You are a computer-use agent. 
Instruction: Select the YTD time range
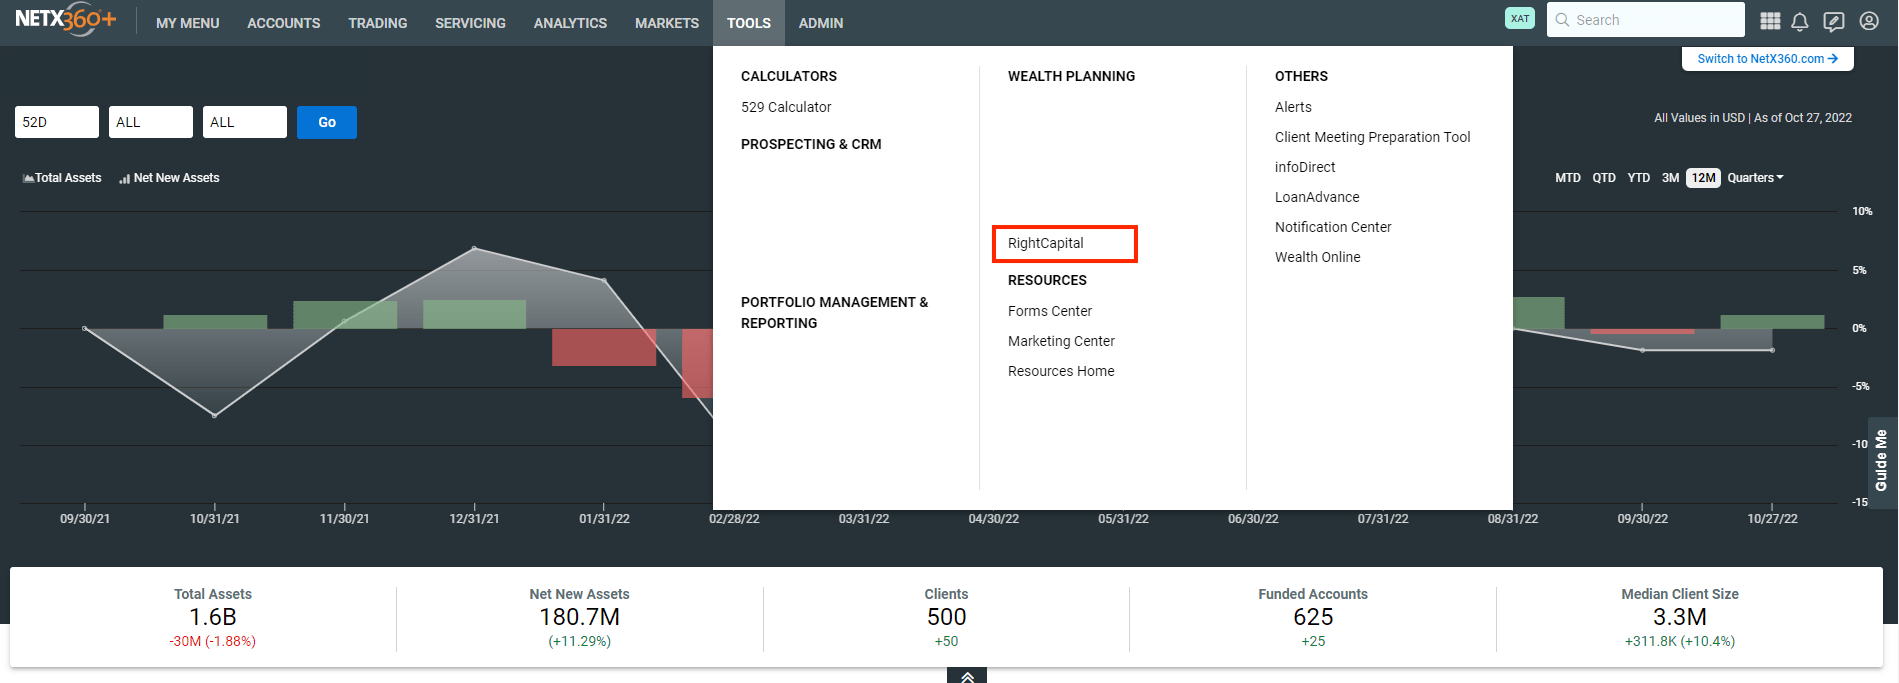point(1638,178)
